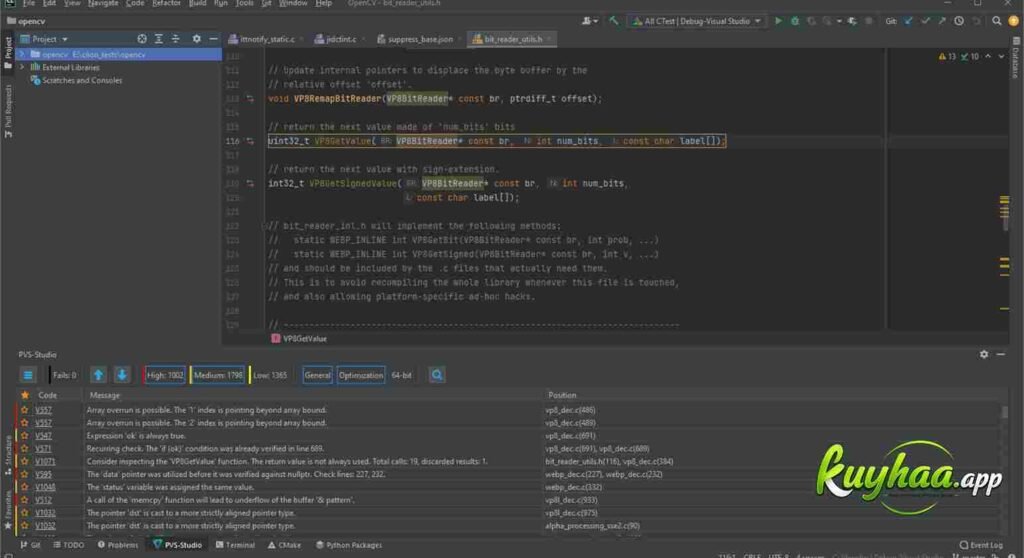Open V1048 diagnostic code link
Image resolution: width=1024 pixels, height=558 pixels.
point(45,487)
